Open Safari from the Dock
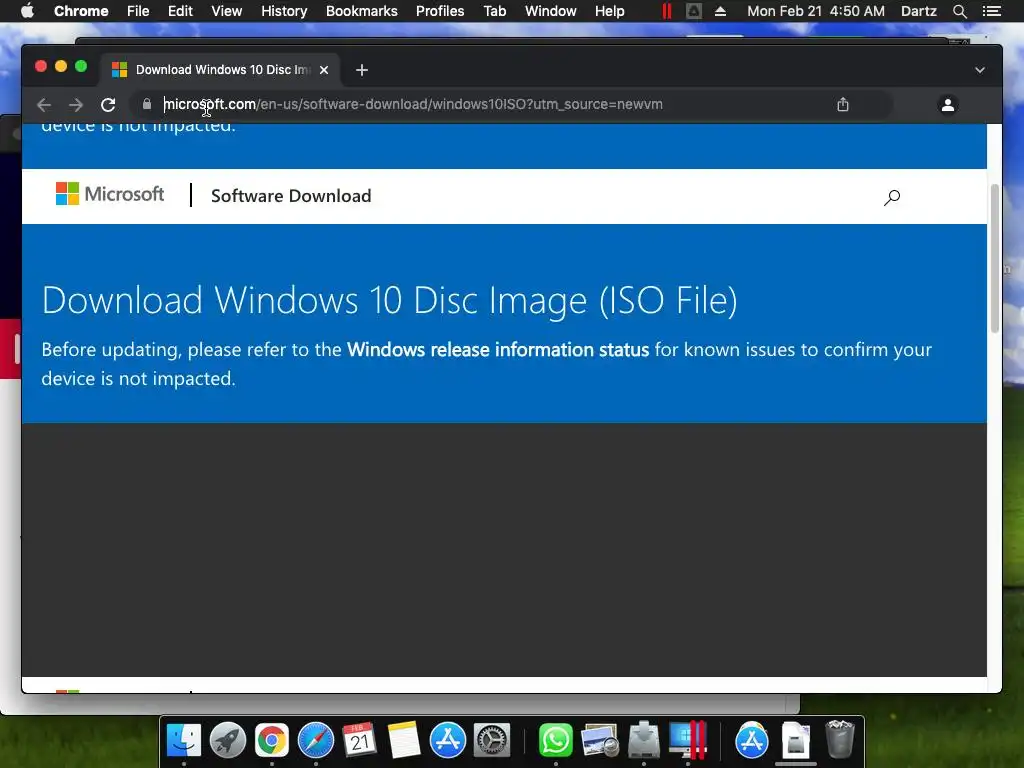The height and width of the screenshot is (768, 1024). click(x=316, y=740)
